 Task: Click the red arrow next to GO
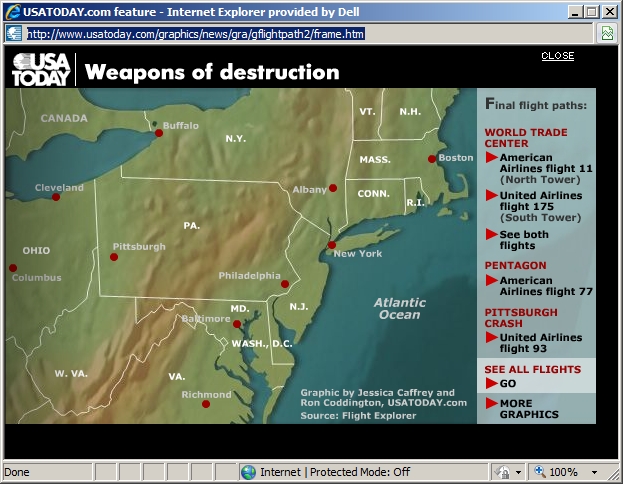(491, 383)
